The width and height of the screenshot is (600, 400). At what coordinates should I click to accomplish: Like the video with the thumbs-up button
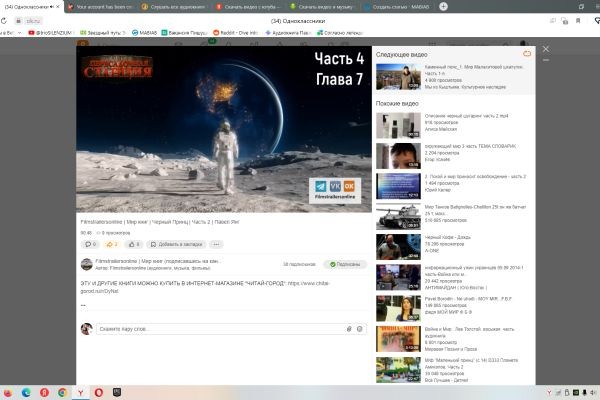(134, 244)
